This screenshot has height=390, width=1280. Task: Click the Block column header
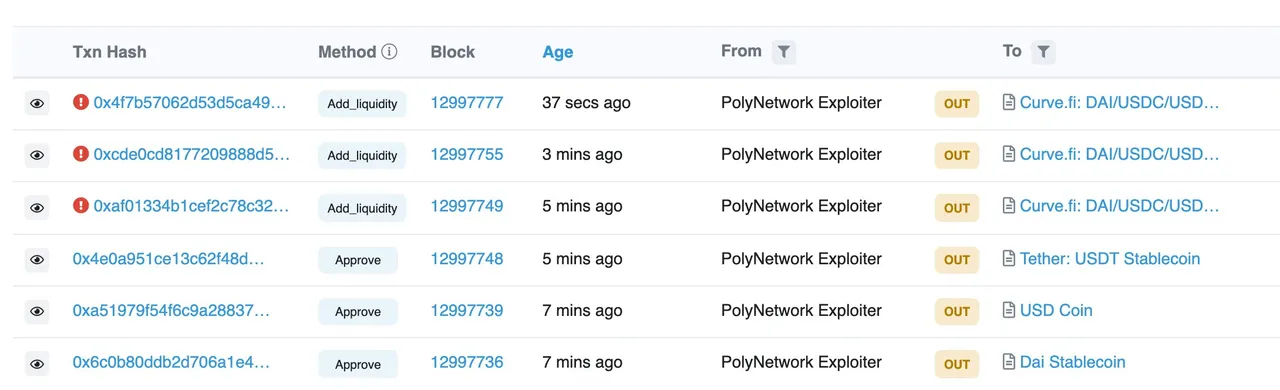click(x=453, y=51)
